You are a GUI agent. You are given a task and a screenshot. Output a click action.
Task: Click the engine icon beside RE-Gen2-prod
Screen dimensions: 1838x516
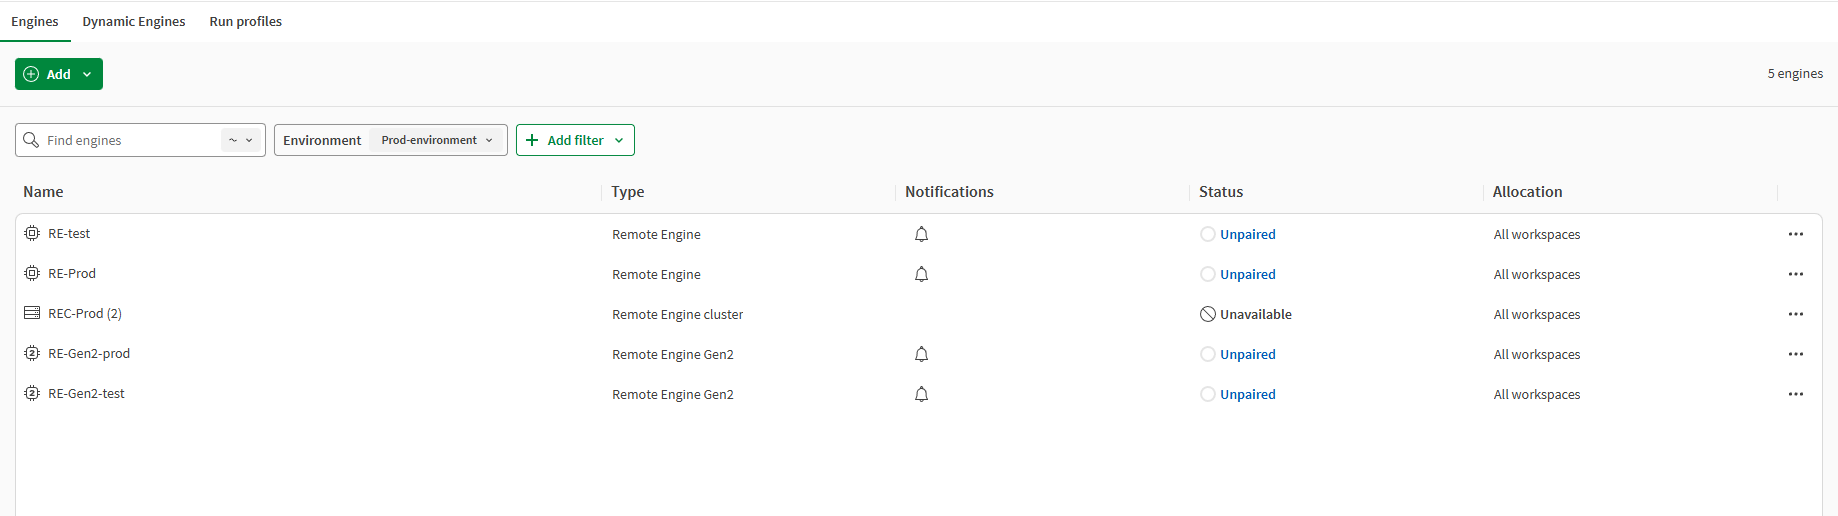point(32,353)
